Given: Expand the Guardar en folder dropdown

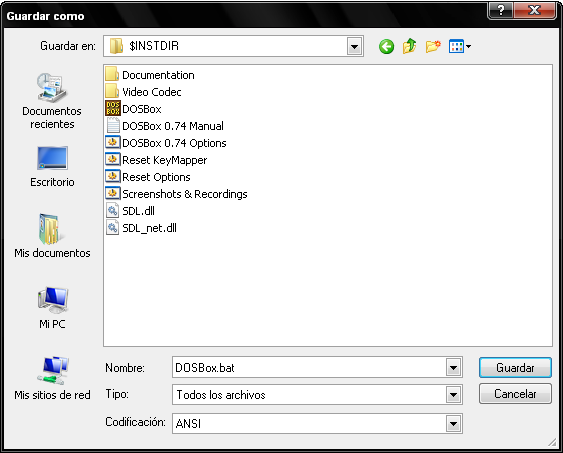Looking at the screenshot, I should click(x=354, y=46).
